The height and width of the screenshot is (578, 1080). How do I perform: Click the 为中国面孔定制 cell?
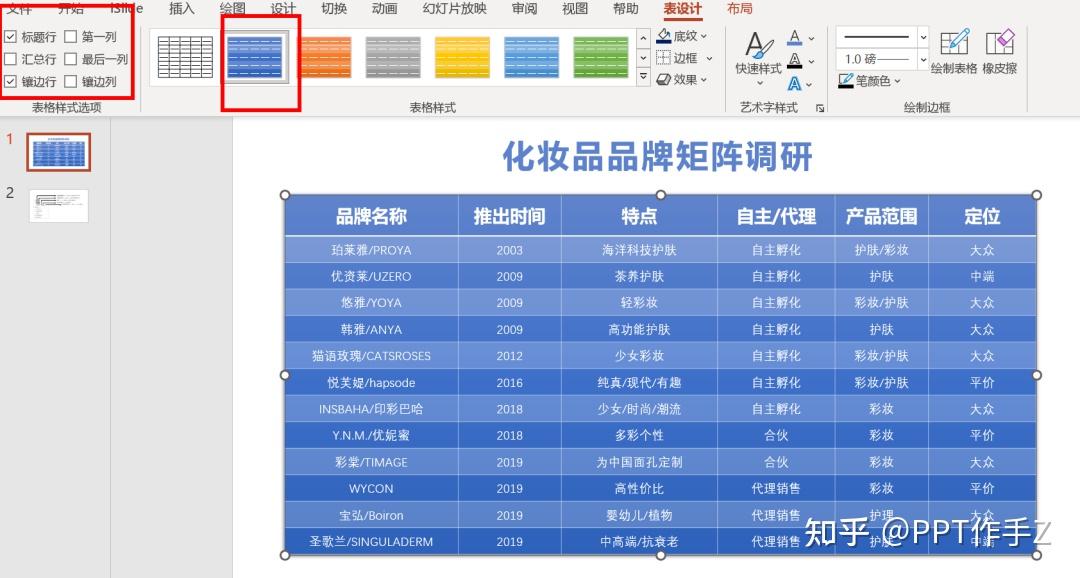tap(639, 462)
